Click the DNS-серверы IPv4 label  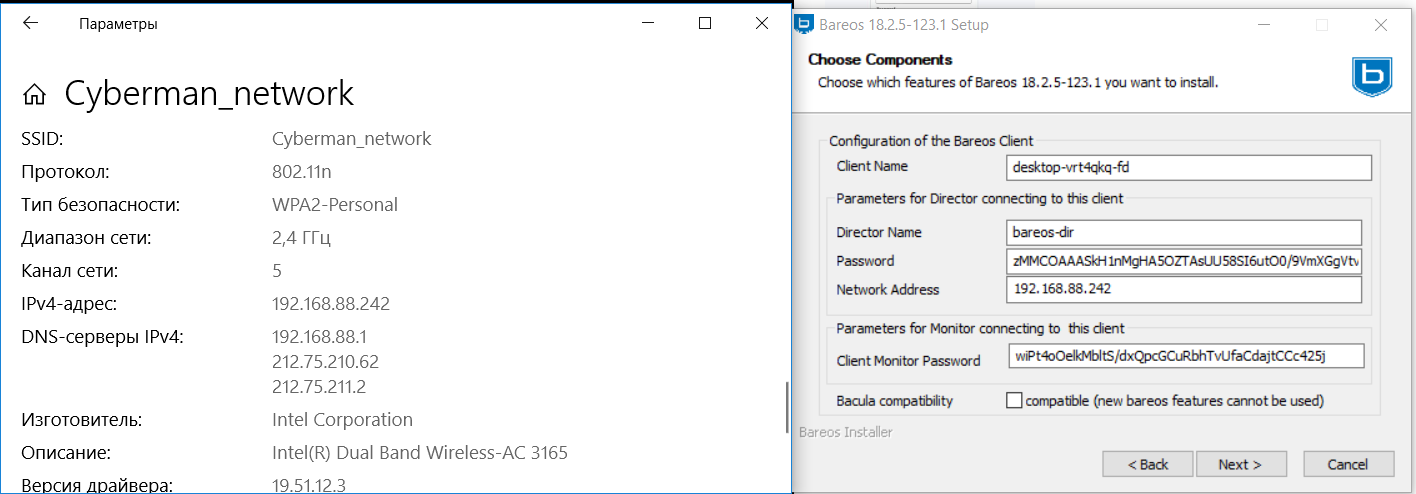[102, 337]
